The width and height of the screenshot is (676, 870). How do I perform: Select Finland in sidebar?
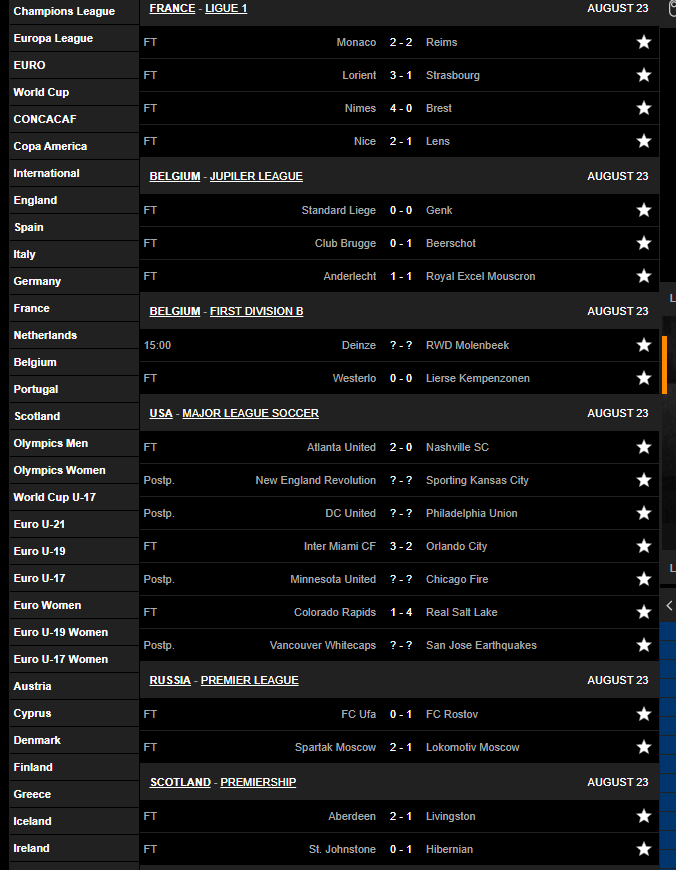tap(74, 767)
